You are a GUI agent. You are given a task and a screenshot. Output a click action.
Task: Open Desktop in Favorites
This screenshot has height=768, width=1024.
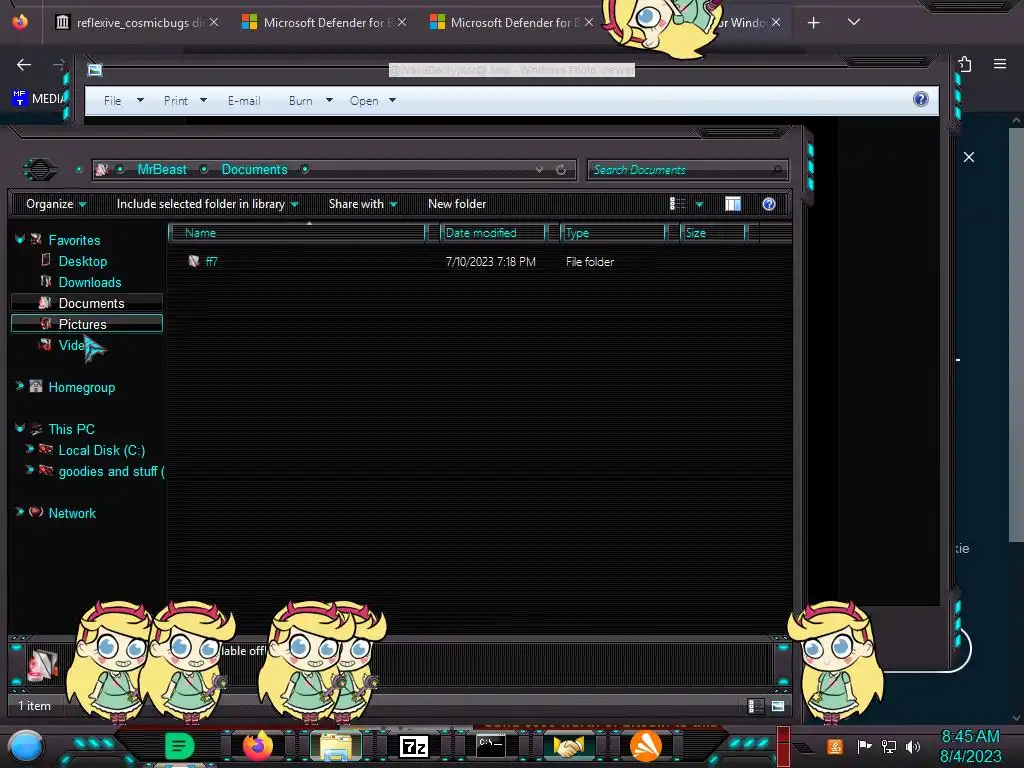point(82,261)
